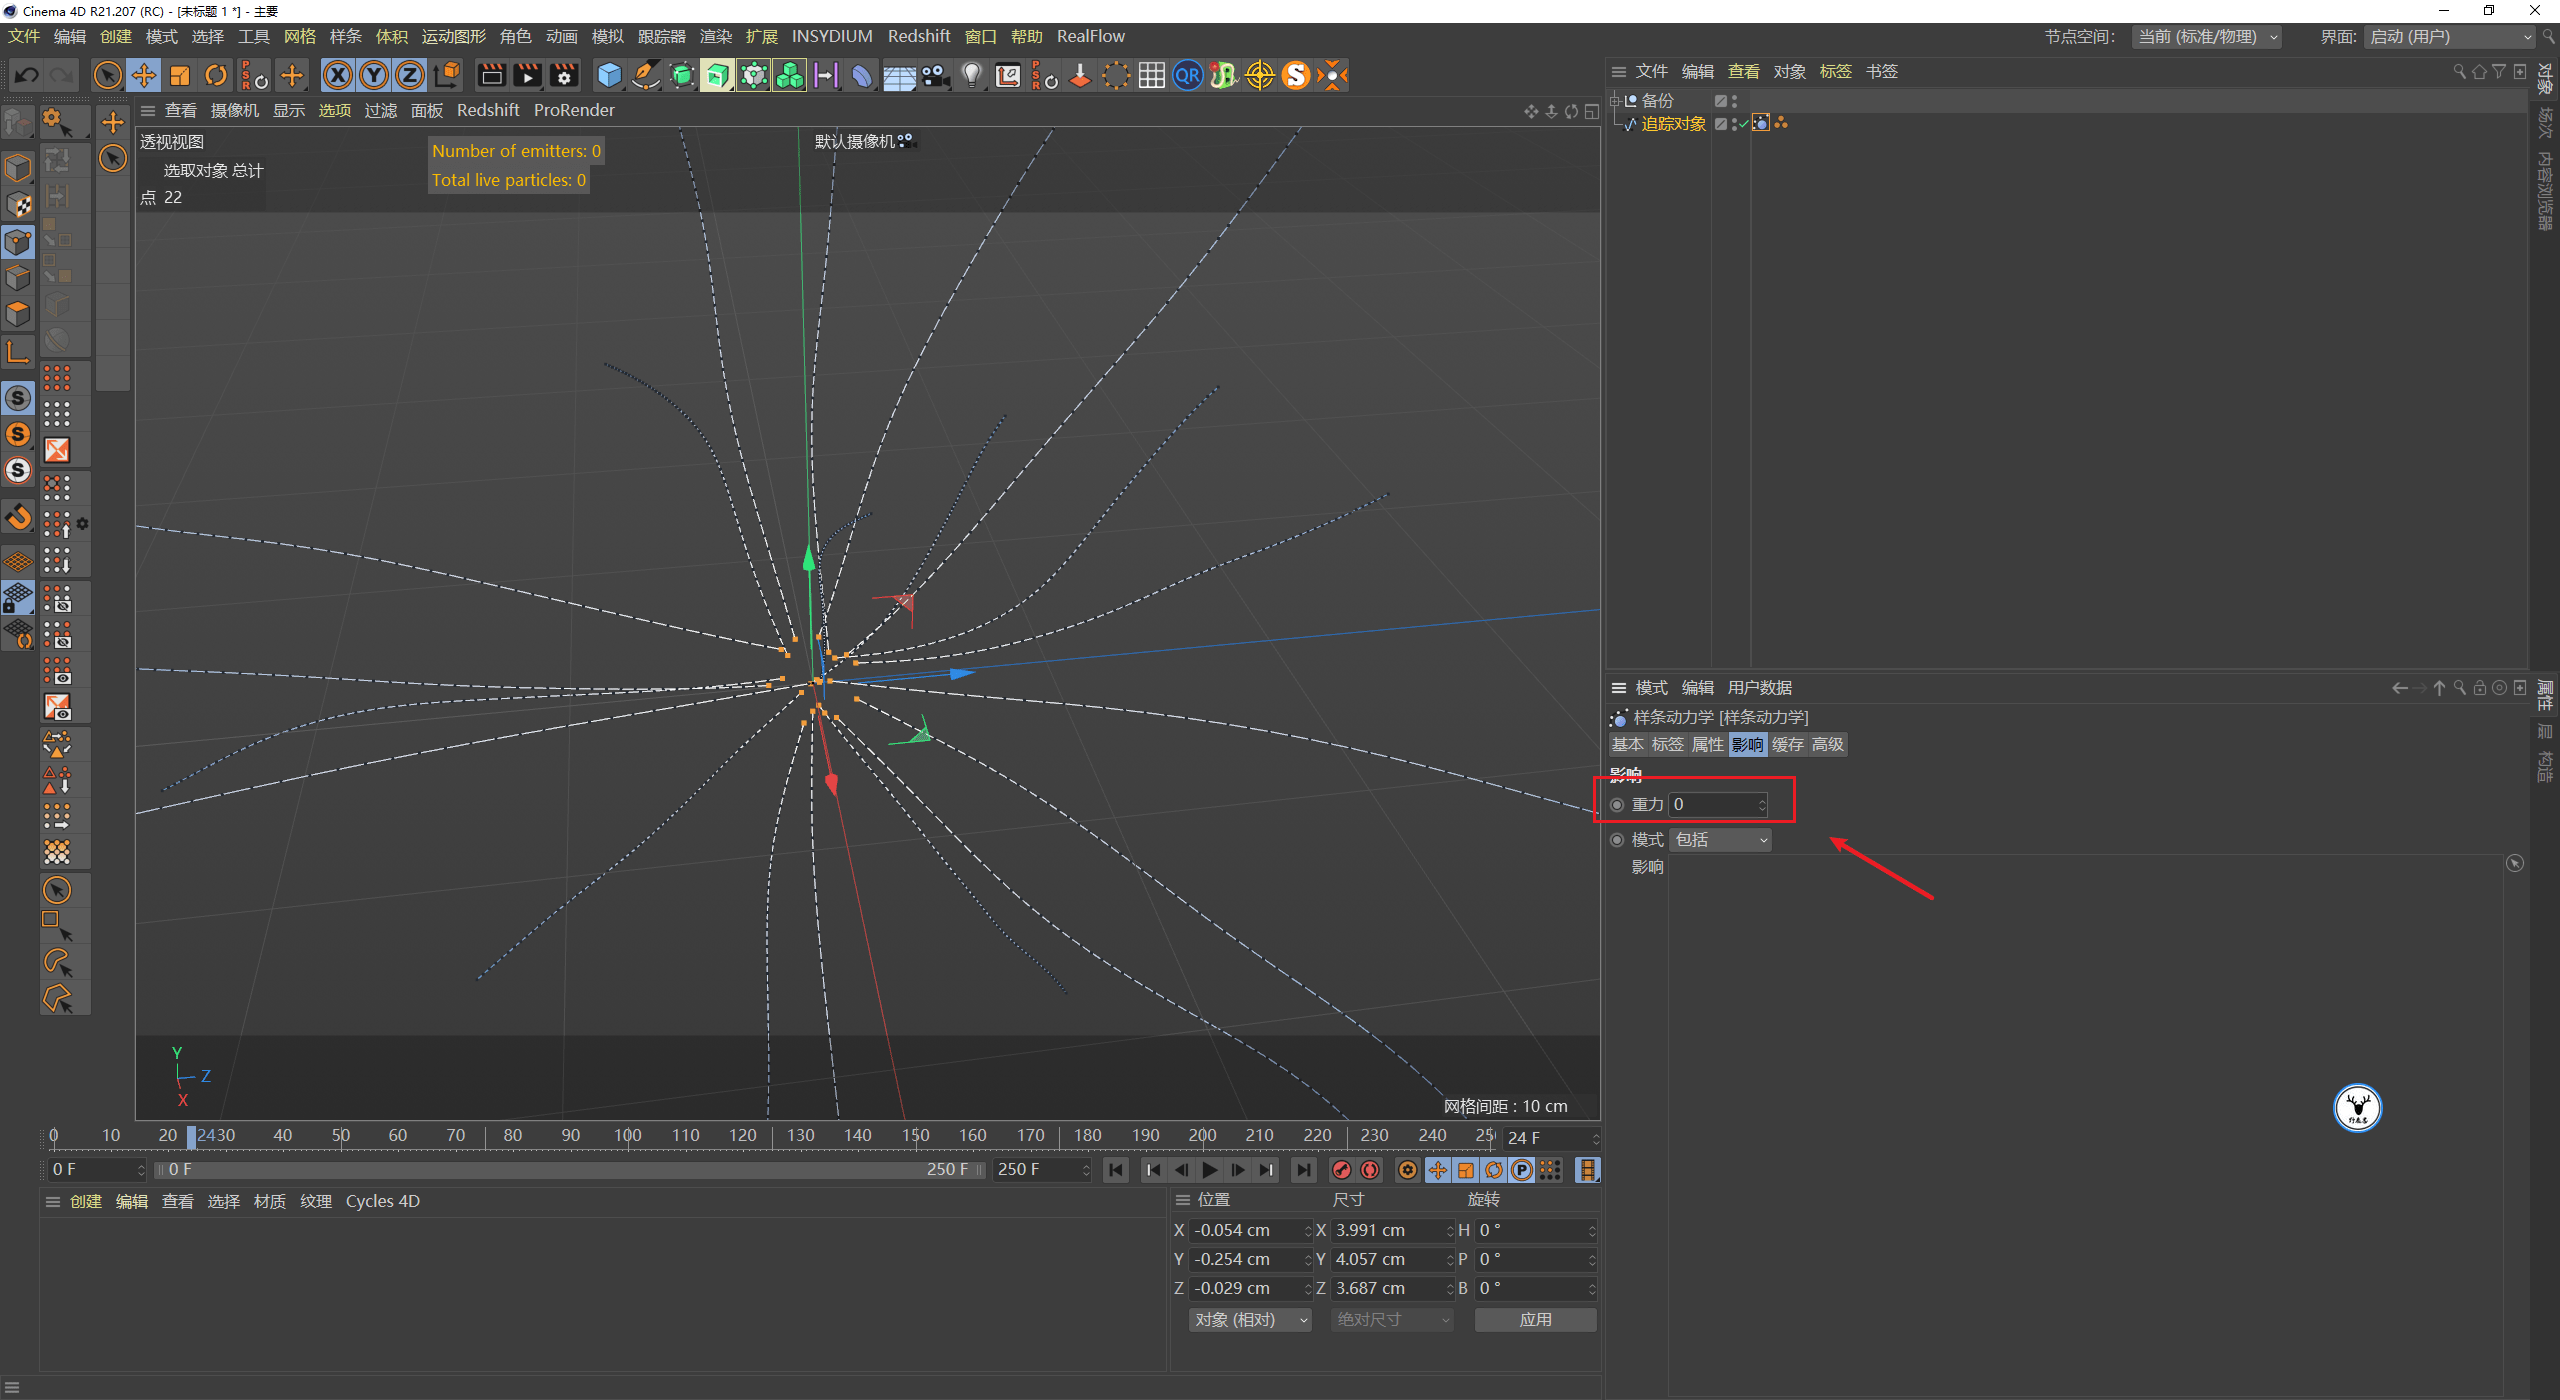The height and width of the screenshot is (1400, 2560).
Task: Click the QR interactive render icon
Action: pyautogui.click(x=1187, y=75)
